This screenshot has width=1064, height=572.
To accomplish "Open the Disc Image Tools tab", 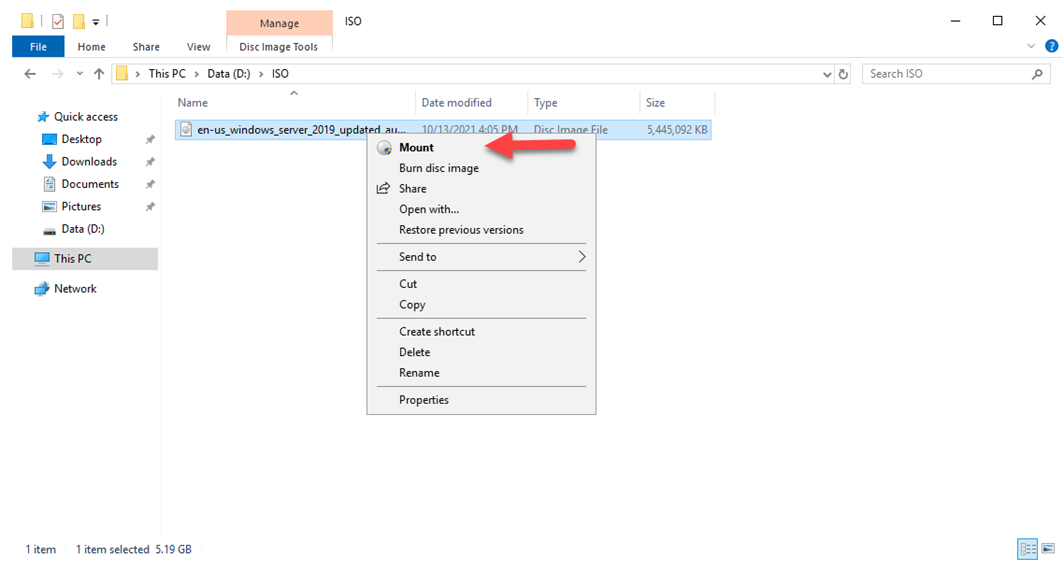I will (278, 47).
